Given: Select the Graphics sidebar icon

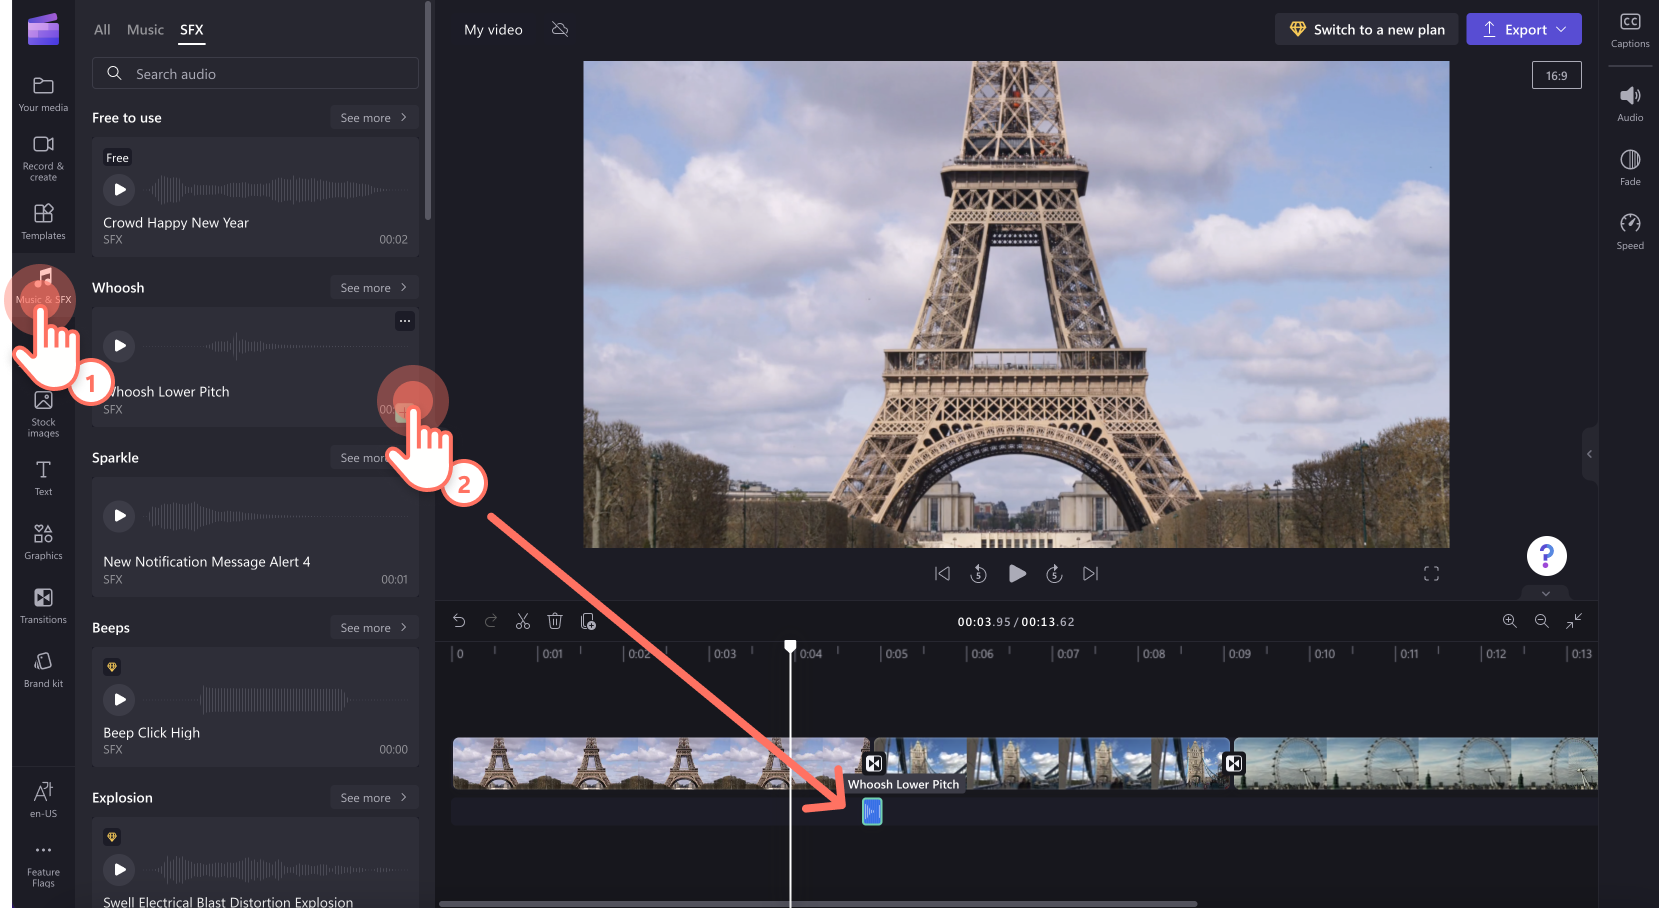Looking at the screenshot, I should pos(42,540).
